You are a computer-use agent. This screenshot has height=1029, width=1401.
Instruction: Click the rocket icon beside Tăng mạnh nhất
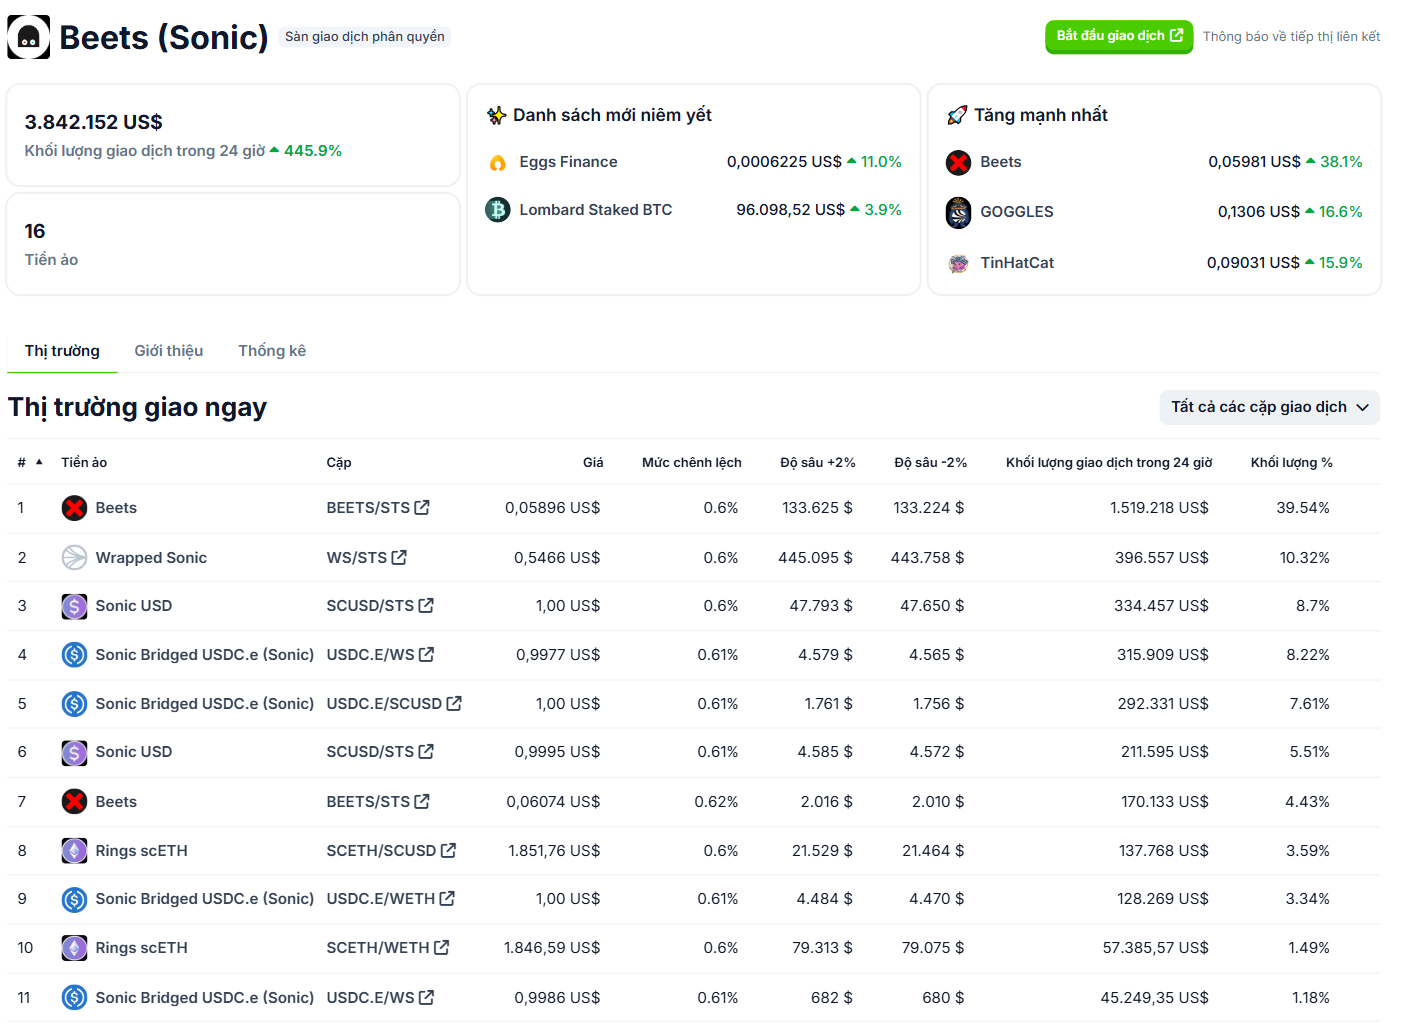point(957,115)
